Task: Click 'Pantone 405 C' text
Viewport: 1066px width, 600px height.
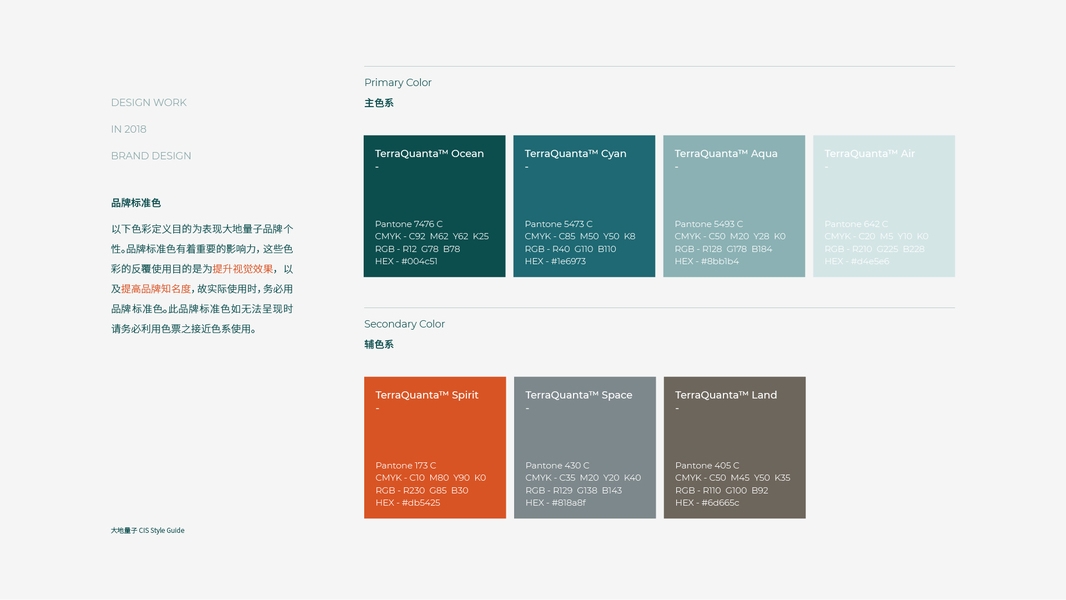Action: 707,465
